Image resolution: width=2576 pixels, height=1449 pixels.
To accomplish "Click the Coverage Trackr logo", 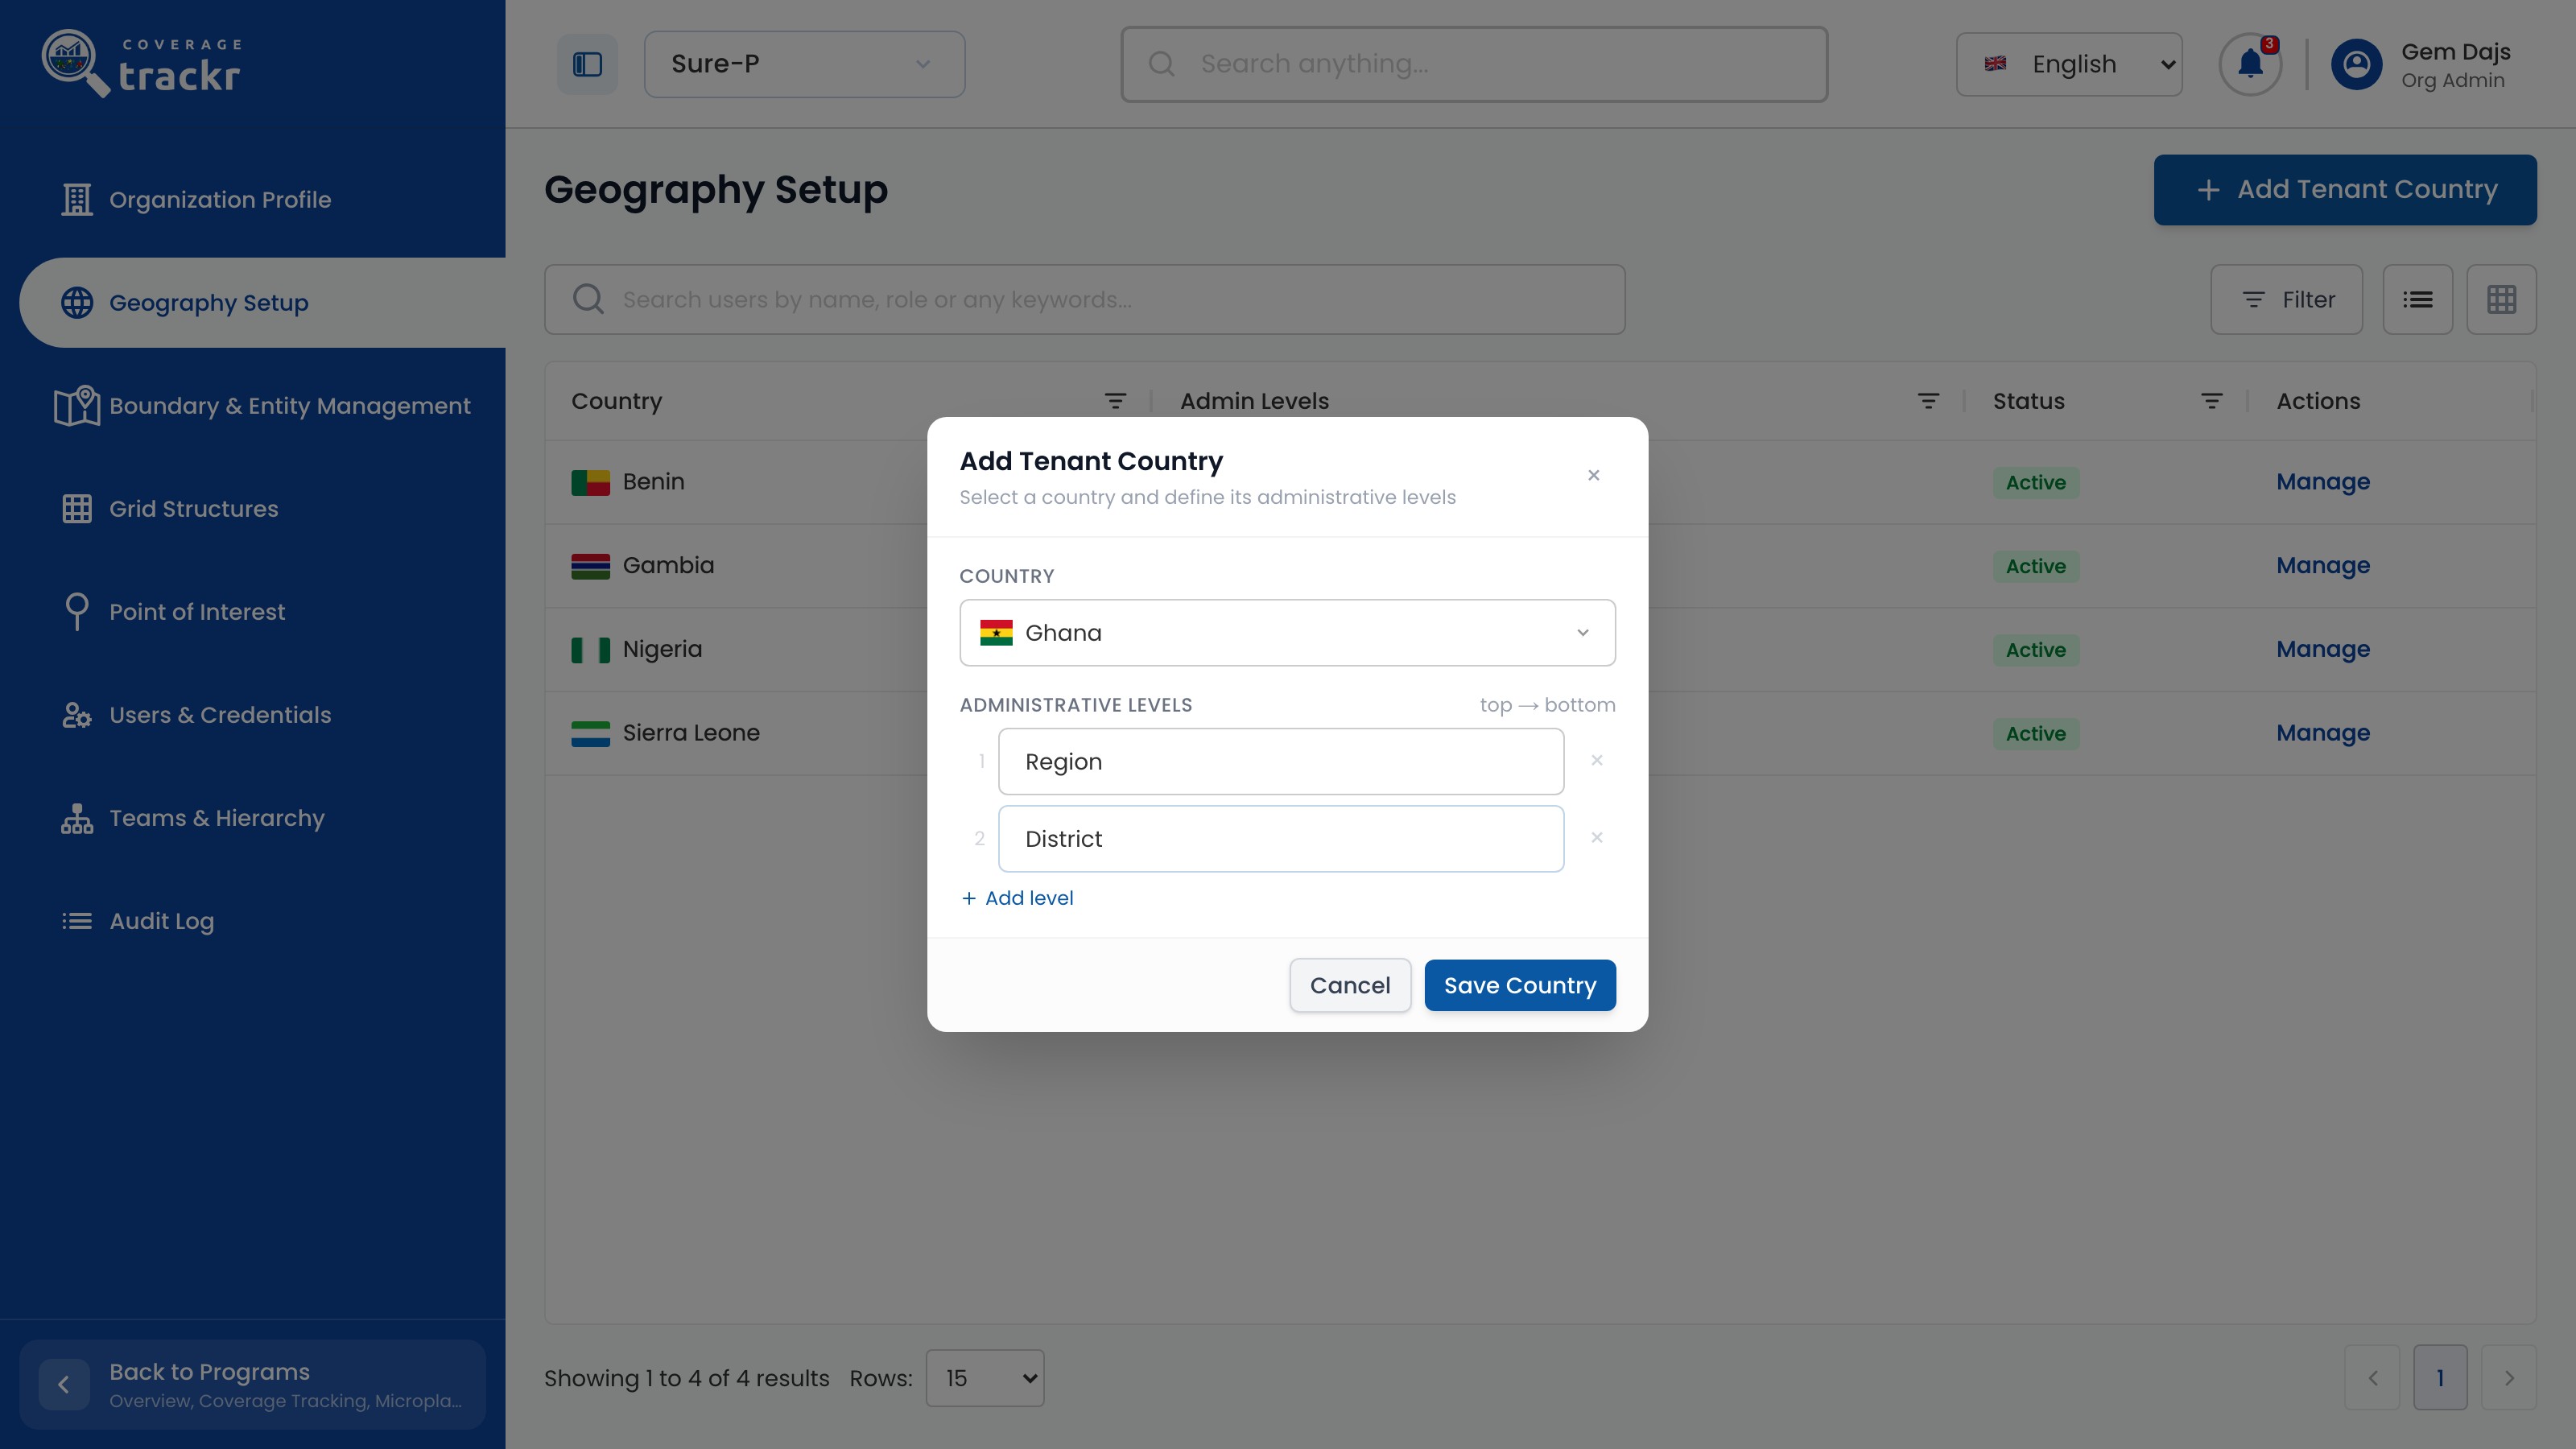I will 142,64.
